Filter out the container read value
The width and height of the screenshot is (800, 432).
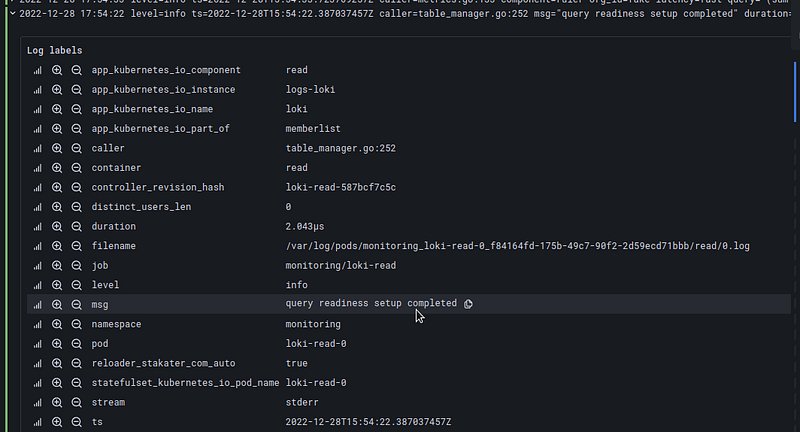[x=77, y=168]
